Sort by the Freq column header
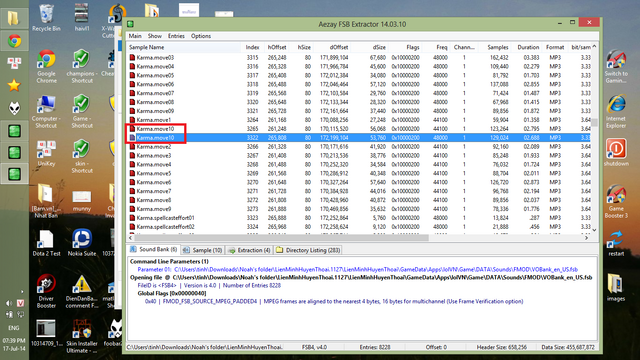Image resolution: width=640 pixels, height=360 pixels. [442, 47]
